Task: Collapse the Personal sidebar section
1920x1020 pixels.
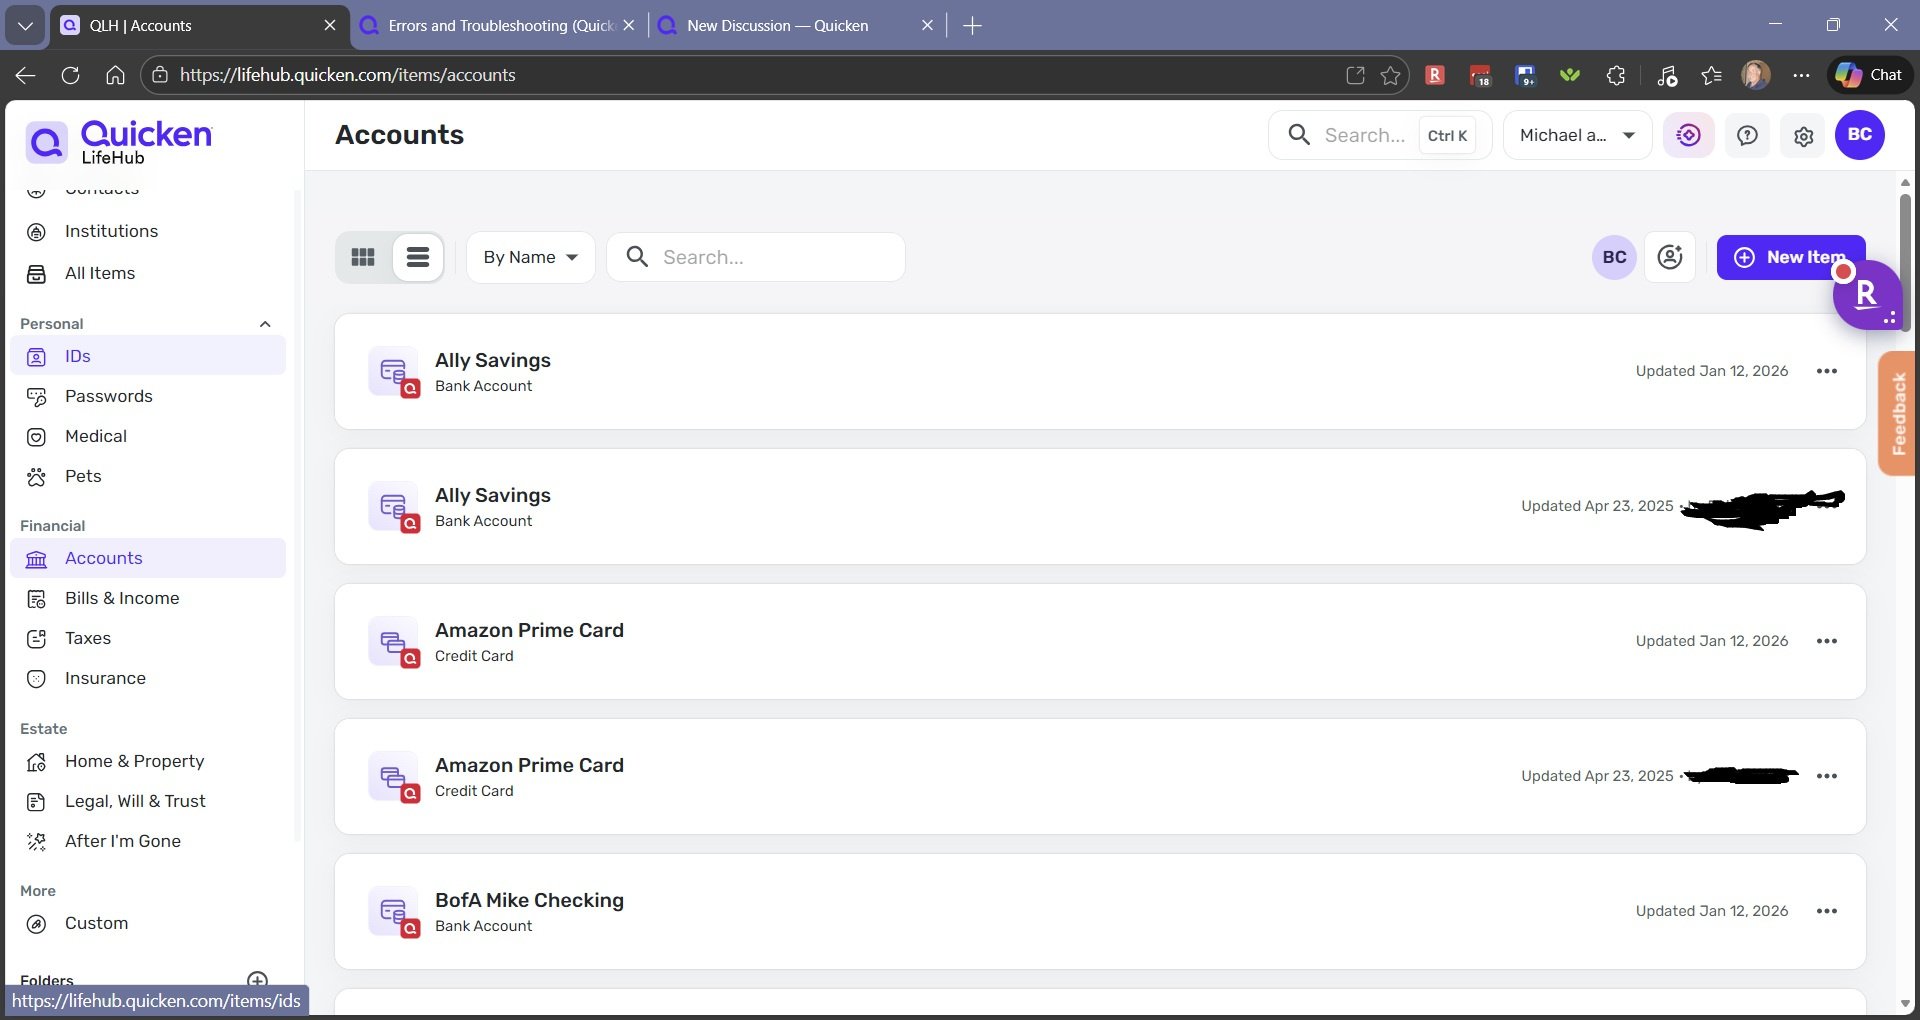Action: pyautogui.click(x=265, y=324)
